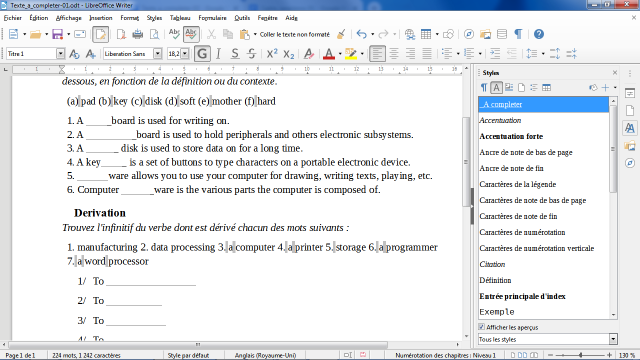The height and width of the screenshot is (360, 640).
Task: Open LibreOffice Help question mark icon
Action: coord(539,34)
